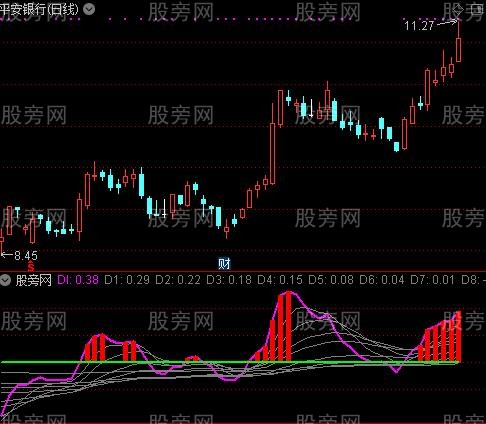This screenshot has width=486, height=424.
Task: Click the 股旁网 indicator name label
Action: point(34,280)
